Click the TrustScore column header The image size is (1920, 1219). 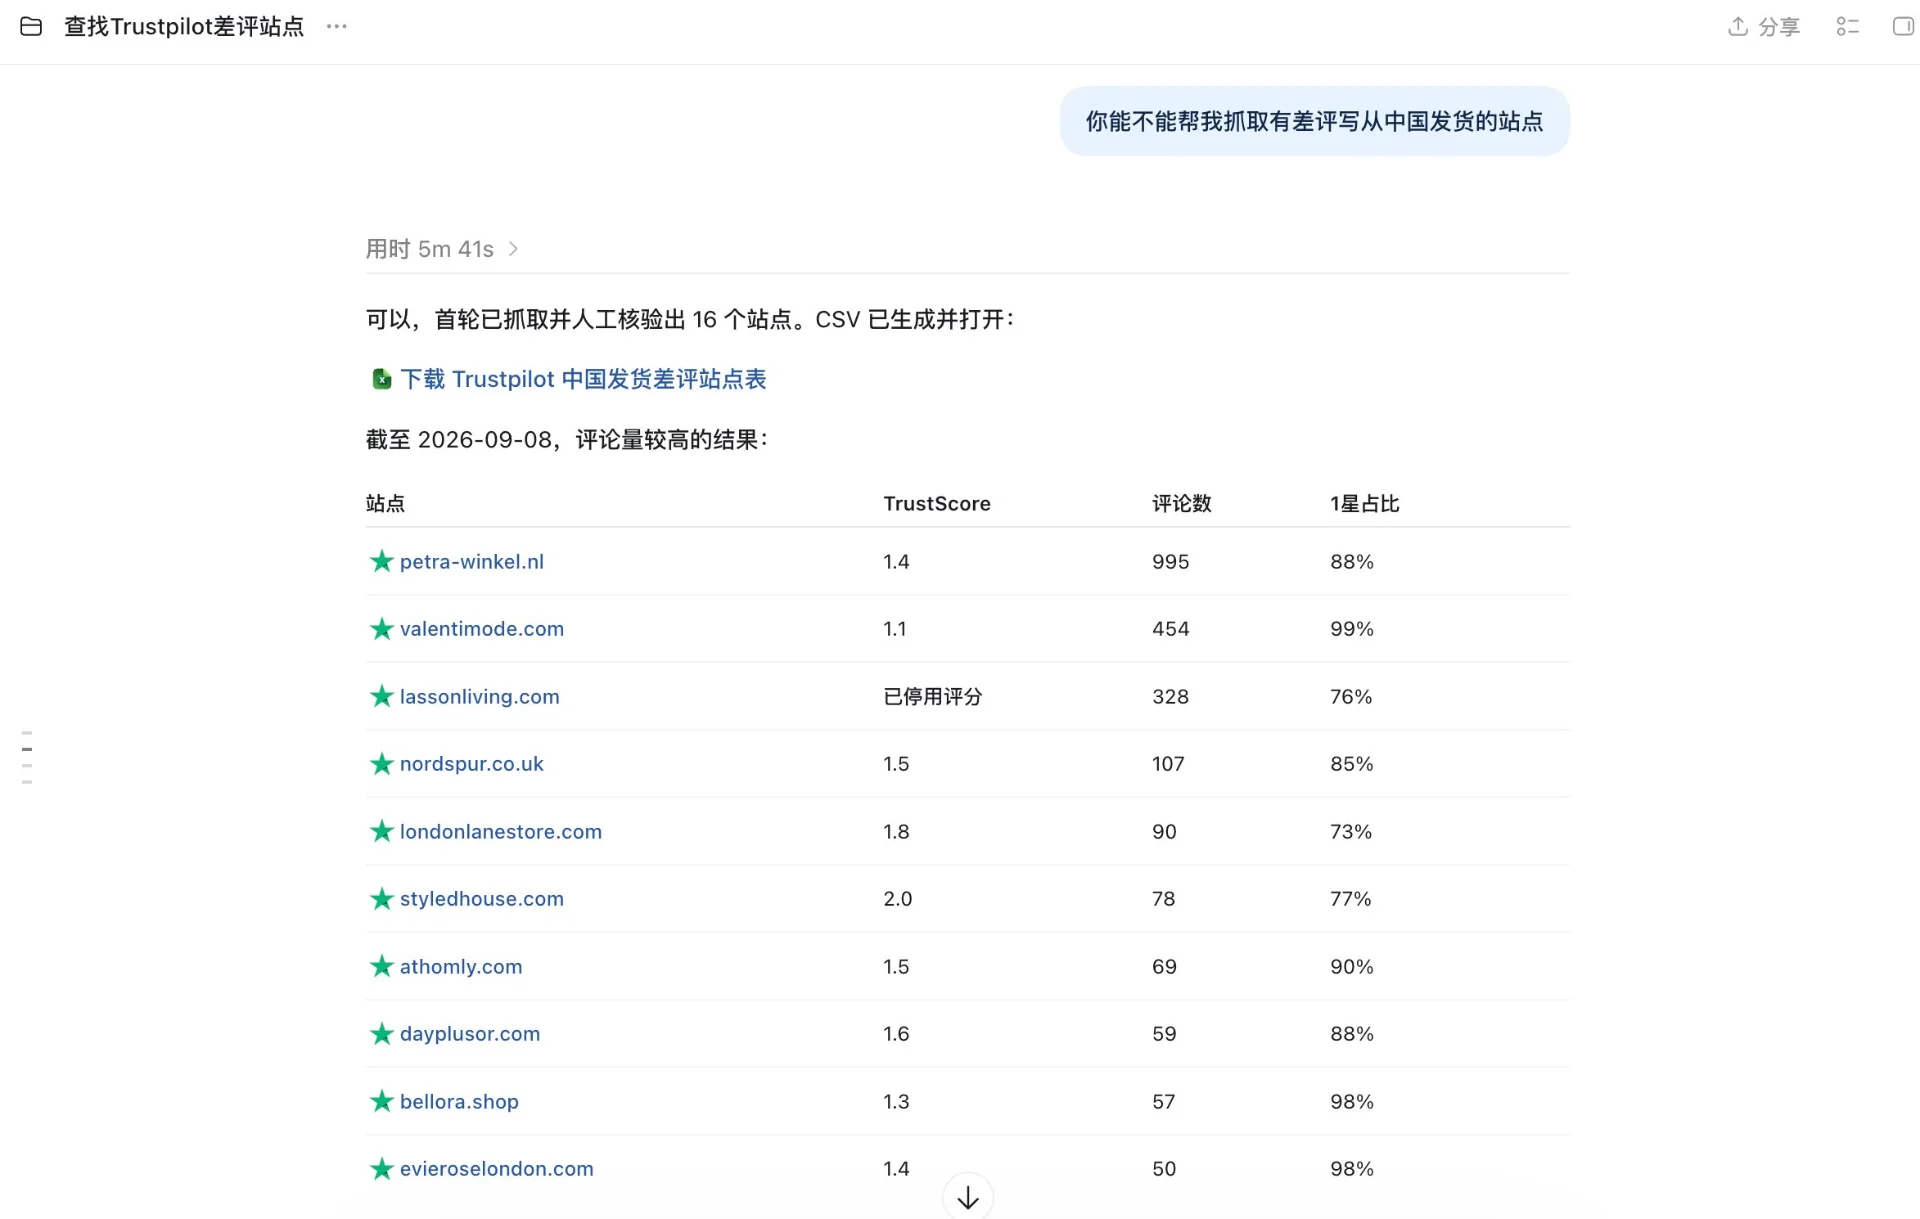937,504
